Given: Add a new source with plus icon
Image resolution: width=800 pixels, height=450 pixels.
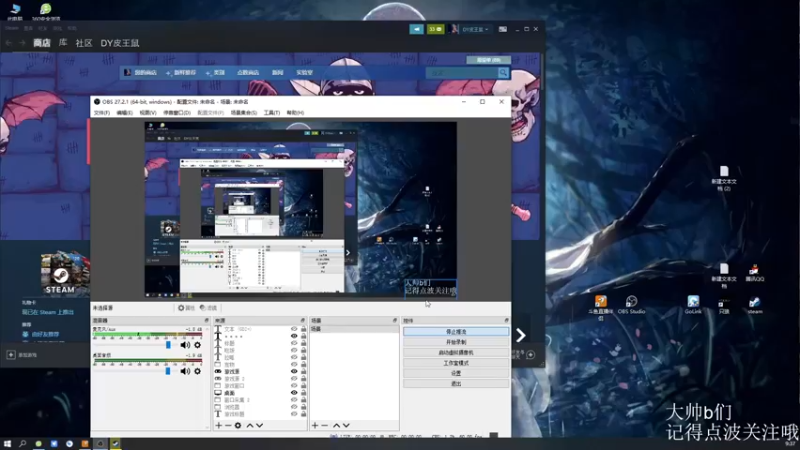Looking at the screenshot, I should tap(218, 425).
